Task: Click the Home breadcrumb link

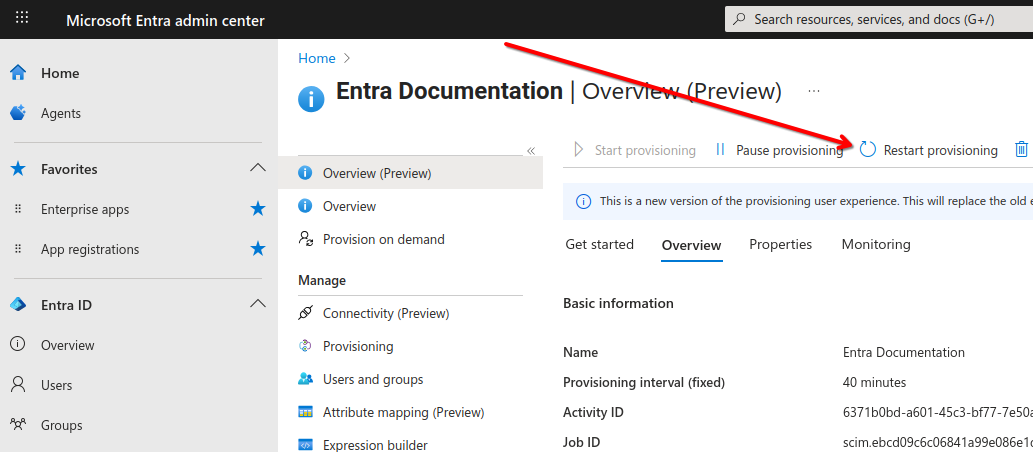Action: click(x=317, y=58)
